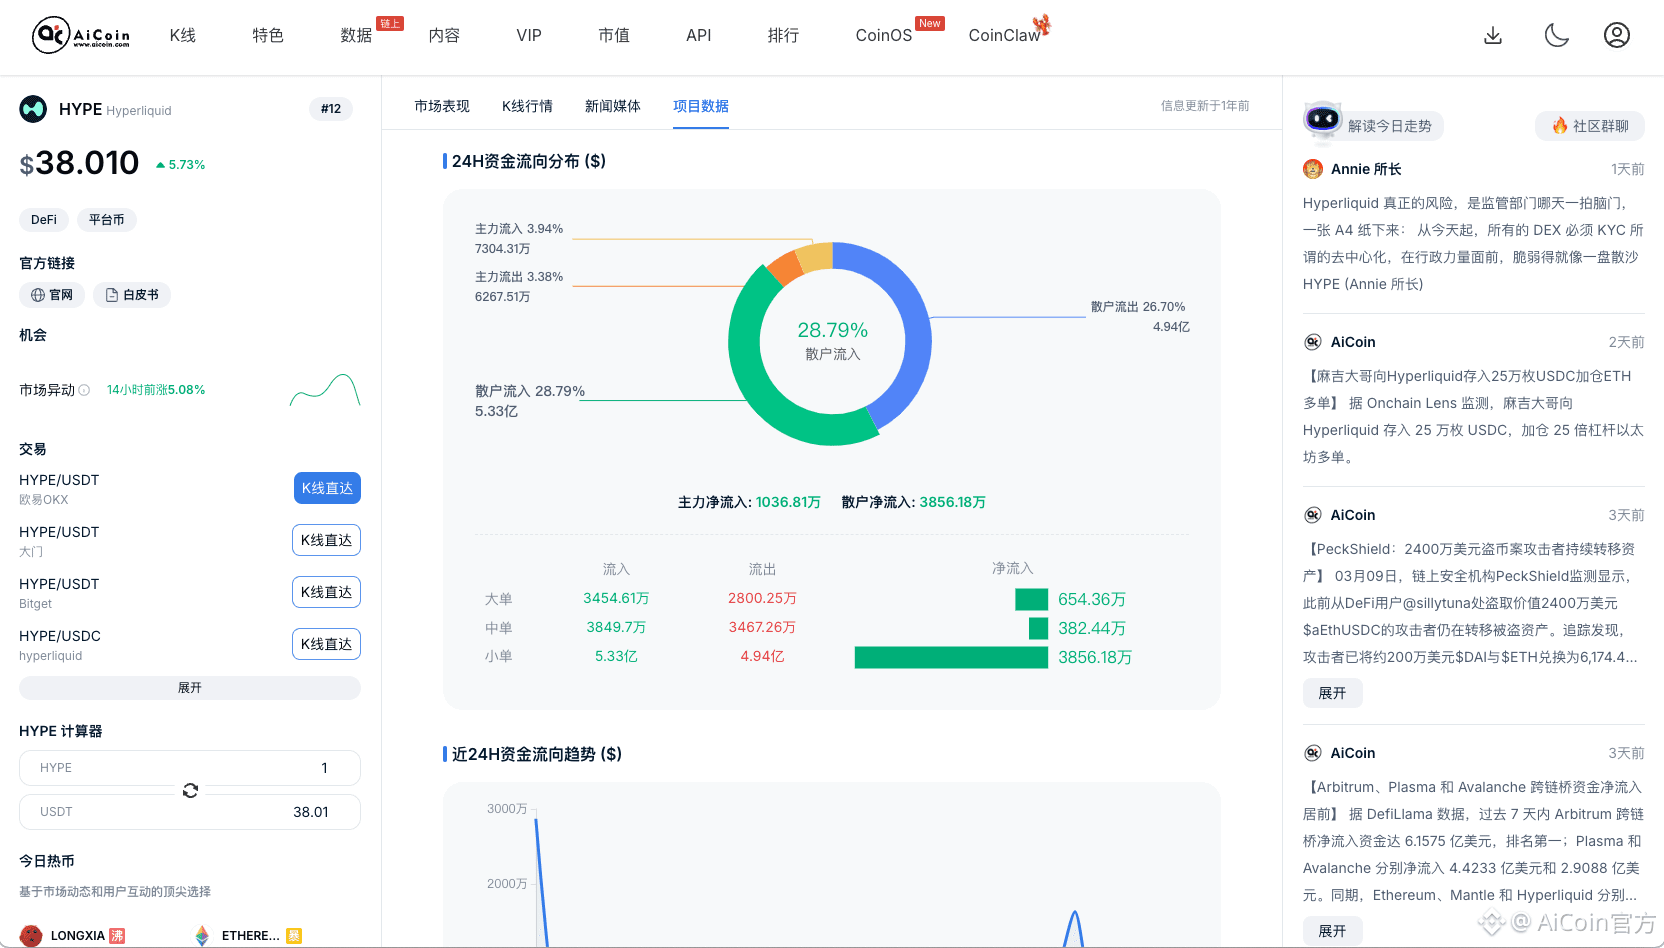Expand the PeckShield news post
1664x948 pixels.
coord(1332,692)
